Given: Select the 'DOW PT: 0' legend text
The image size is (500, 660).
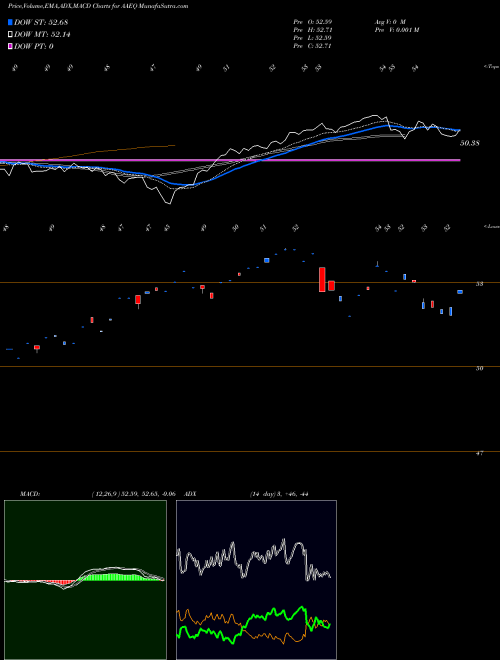Looking at the screenshot, I should pos(34,46).
